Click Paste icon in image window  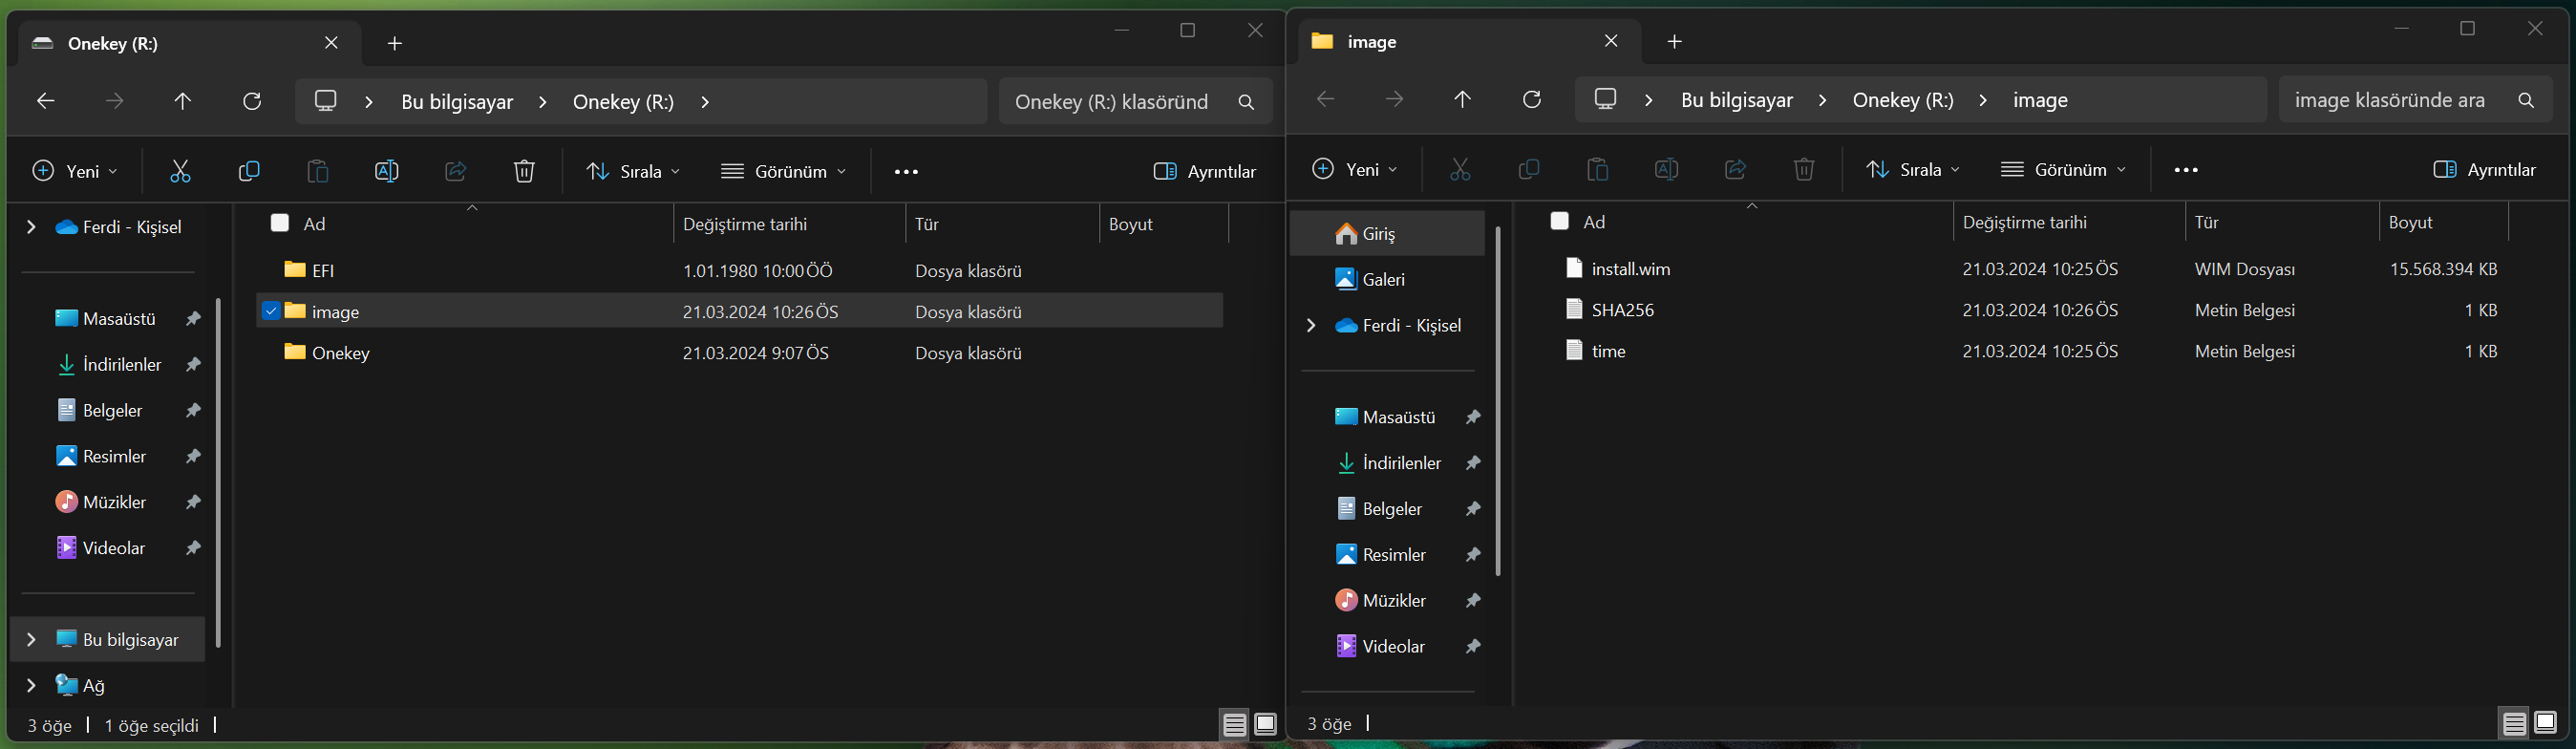(x=1598, y=170)
